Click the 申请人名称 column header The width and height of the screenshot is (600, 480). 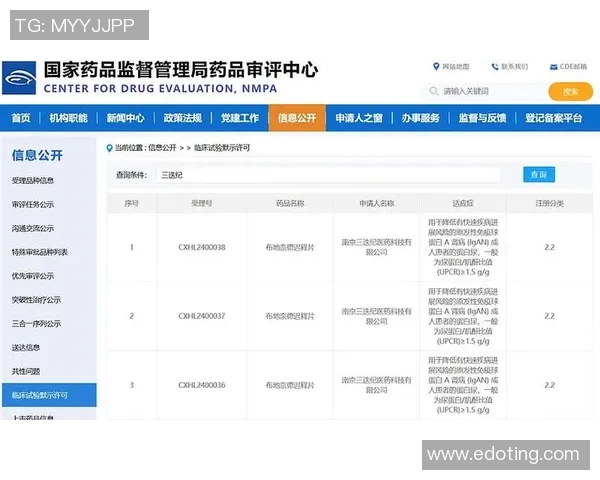377,203
